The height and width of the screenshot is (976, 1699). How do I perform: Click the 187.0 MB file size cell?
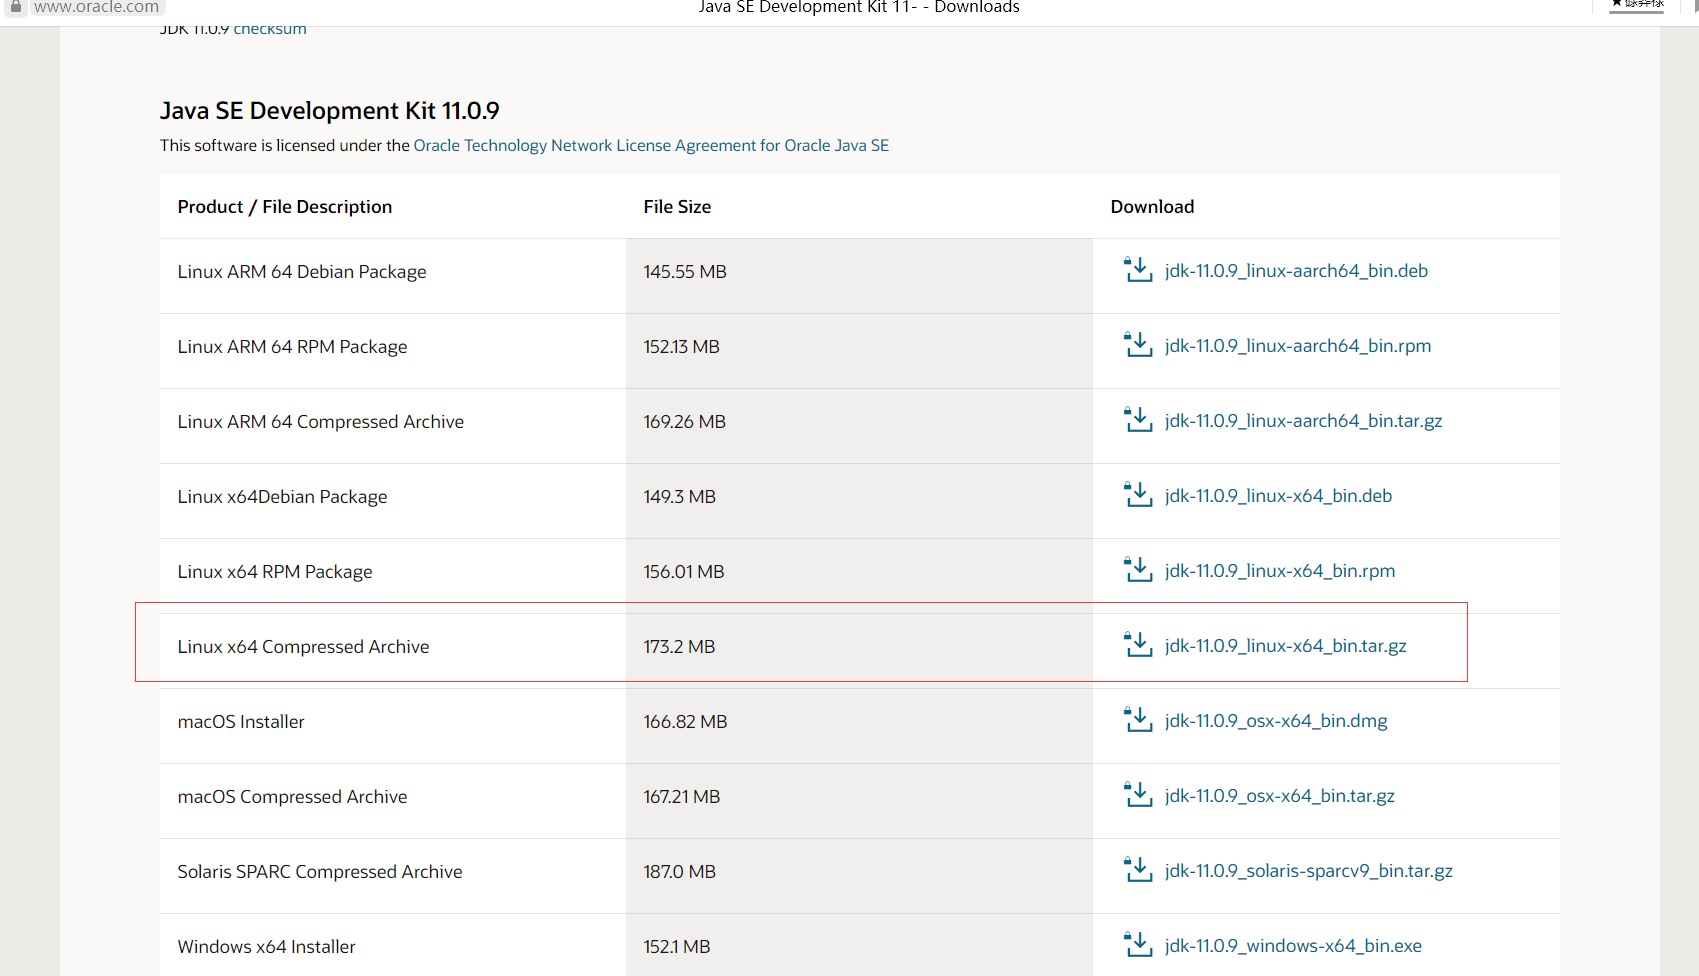[x=859, y=876]
